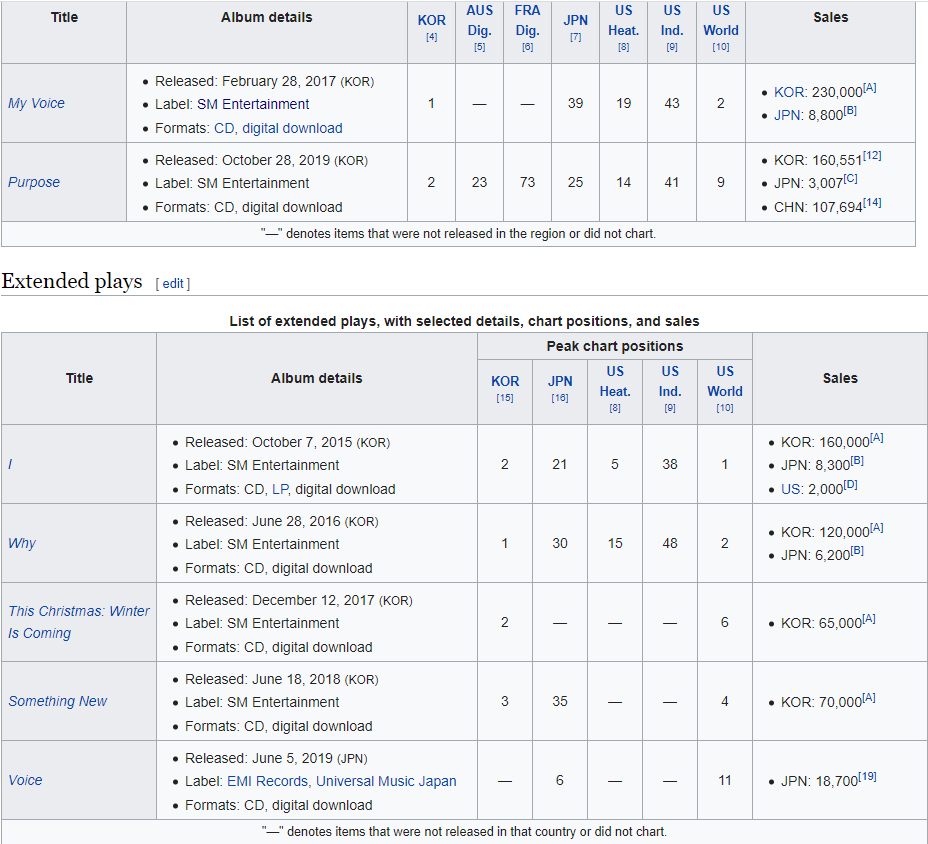Open the EMI Records label link

pyautogui.click(x=268, y=781)
